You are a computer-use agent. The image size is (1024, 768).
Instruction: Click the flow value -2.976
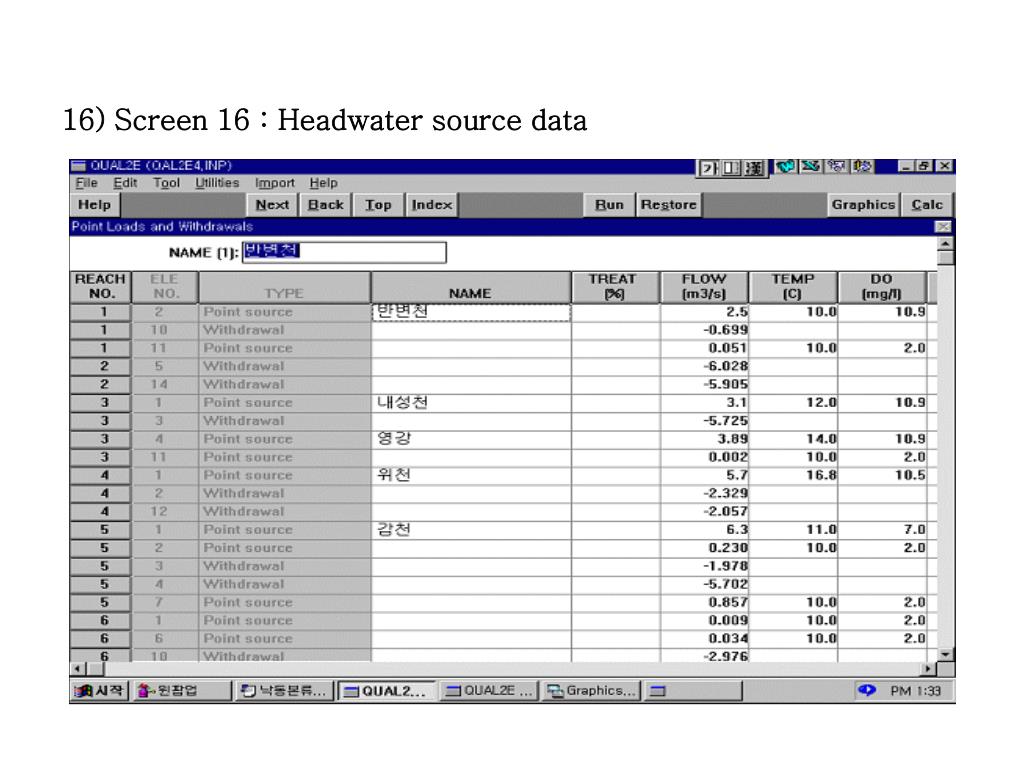[x=725, y=656]
